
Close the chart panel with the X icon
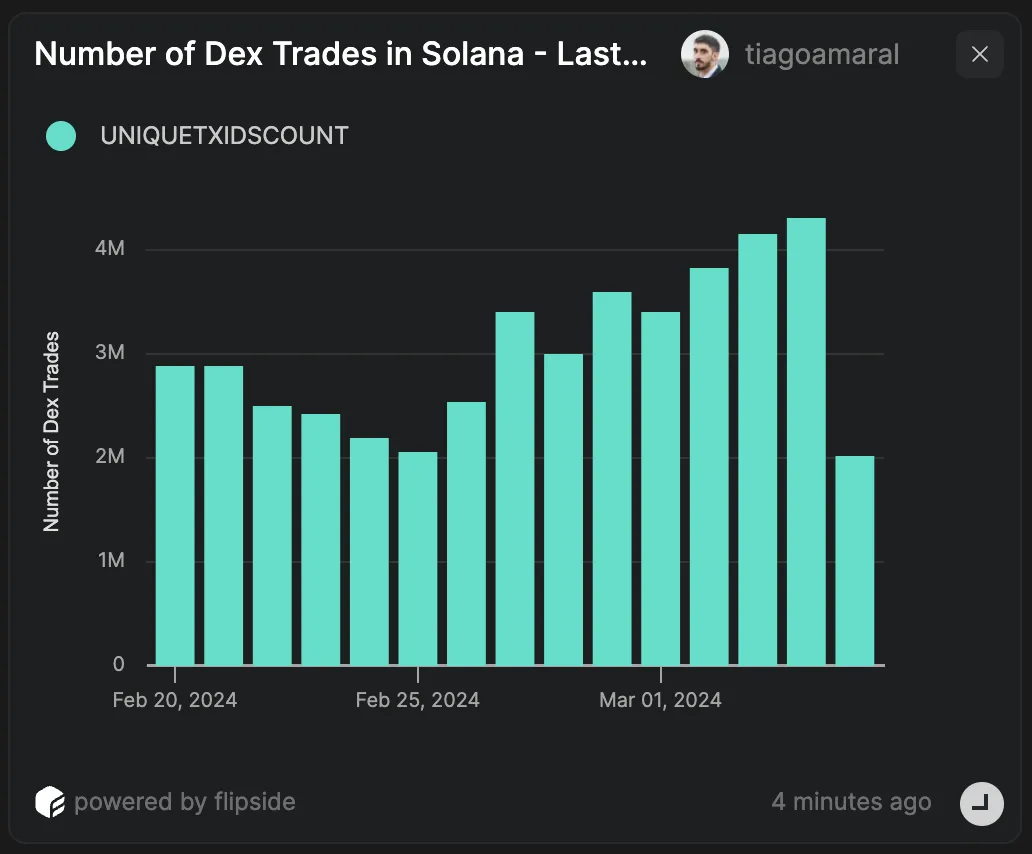tap(979, 54)
